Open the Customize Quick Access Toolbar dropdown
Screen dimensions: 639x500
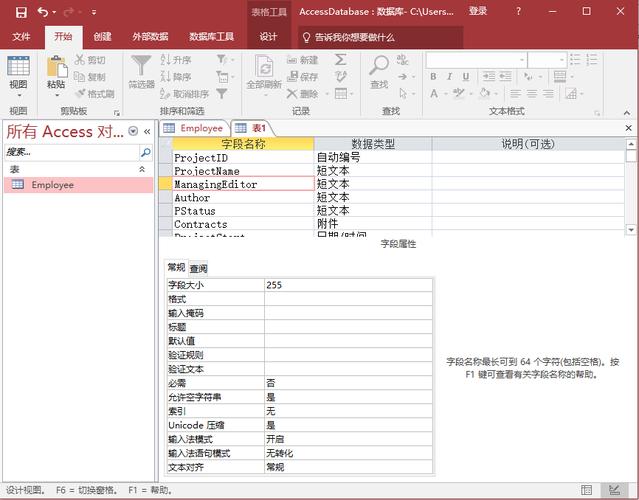point(94,12)
